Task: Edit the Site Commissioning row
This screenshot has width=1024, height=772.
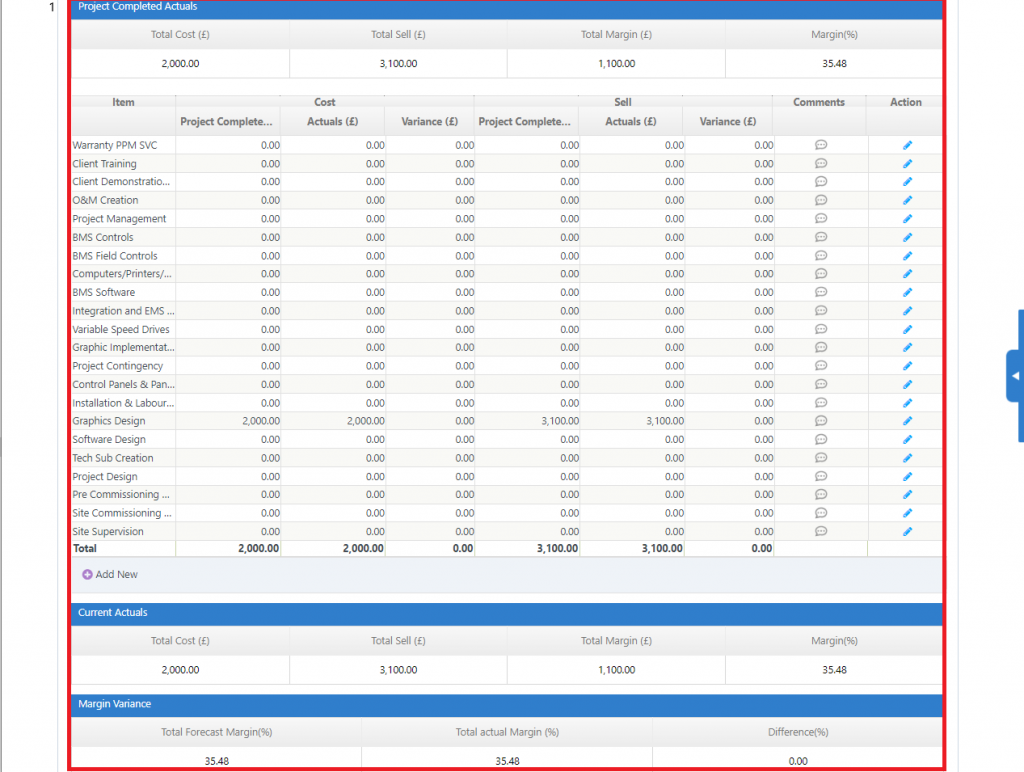Action: click(x=907, y=513)
